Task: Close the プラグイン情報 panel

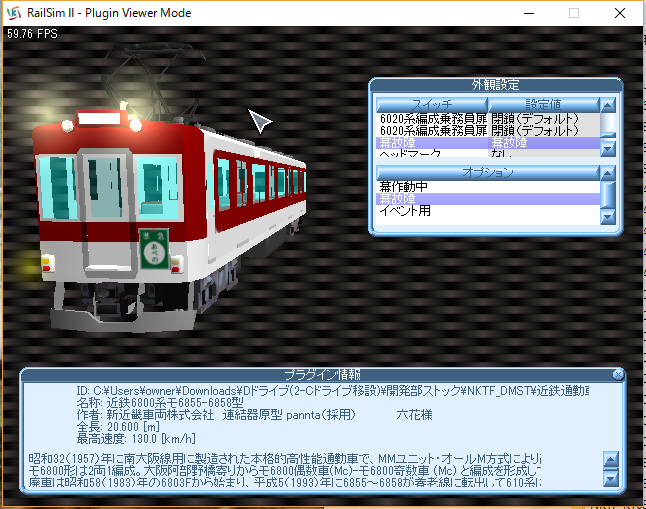Action: pyautogui.click(x=618, y=374)
